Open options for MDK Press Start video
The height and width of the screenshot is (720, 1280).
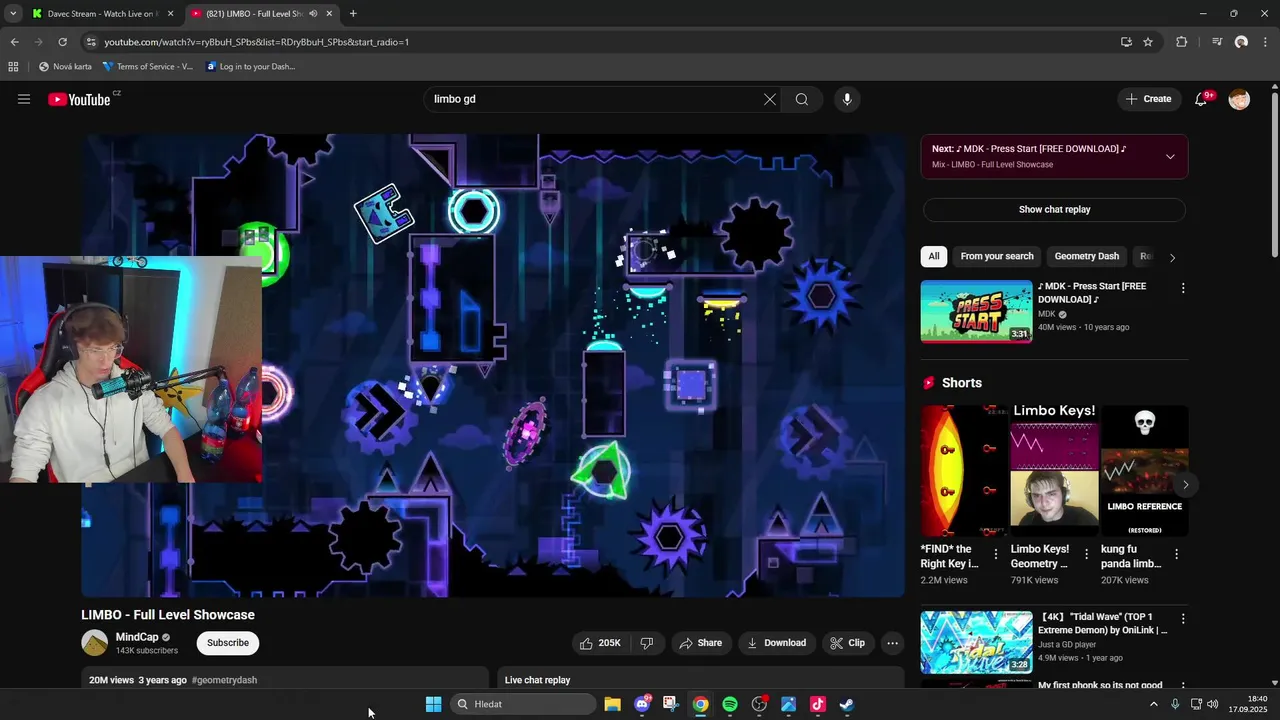(x=1183, y=288)
